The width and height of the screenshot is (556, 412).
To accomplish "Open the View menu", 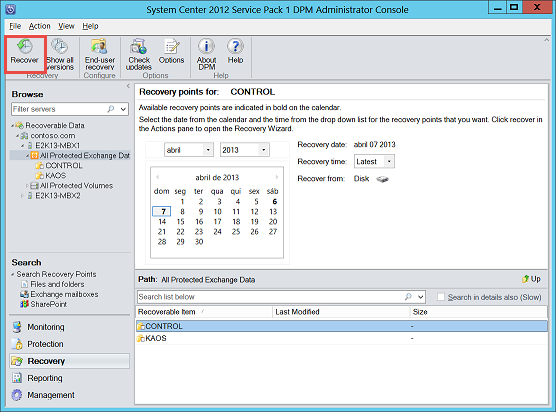I will (66, 26).
